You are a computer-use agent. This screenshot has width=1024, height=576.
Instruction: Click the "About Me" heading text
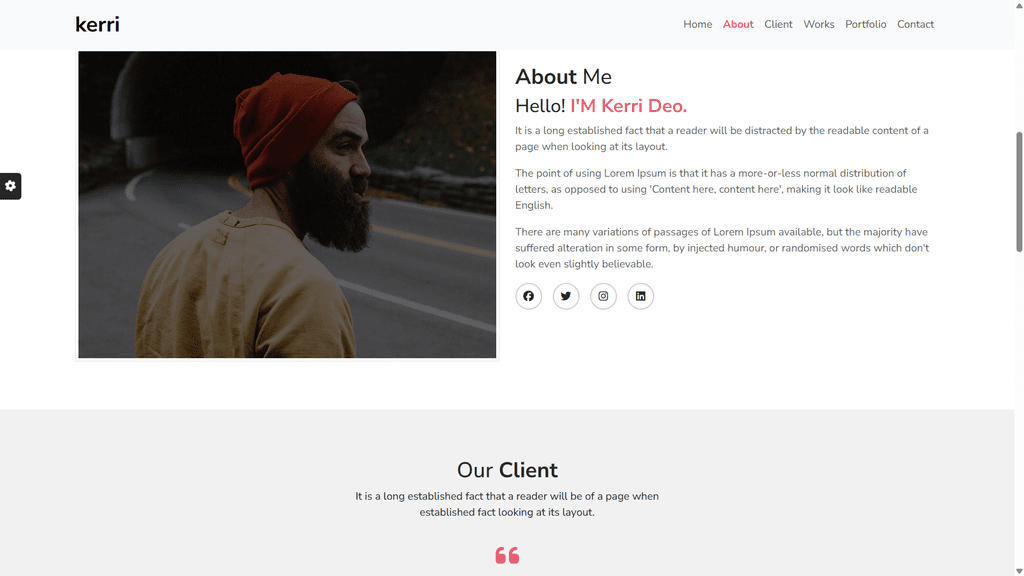tap(563, 77)
